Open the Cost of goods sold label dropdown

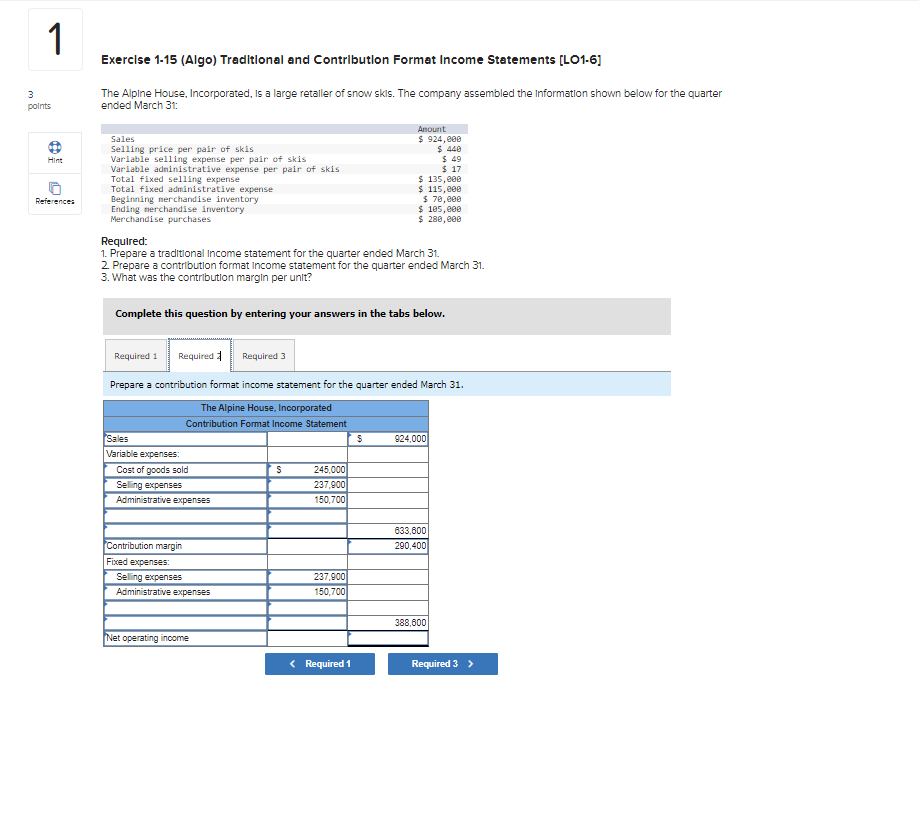185,470
